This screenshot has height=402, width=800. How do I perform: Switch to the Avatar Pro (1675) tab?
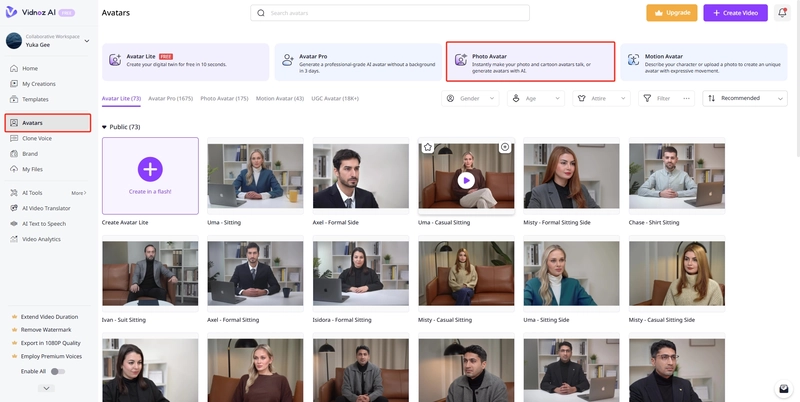click(x=170, y=99)
